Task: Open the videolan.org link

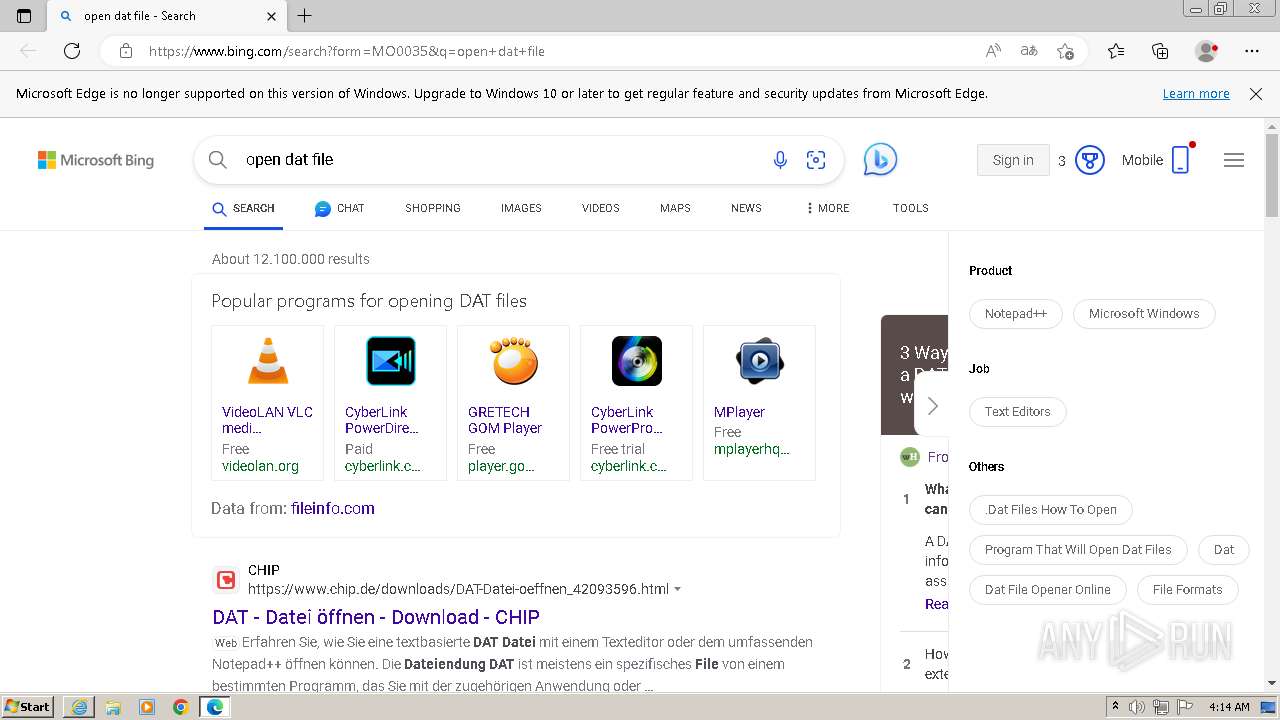Action: (x=260, y=466)
